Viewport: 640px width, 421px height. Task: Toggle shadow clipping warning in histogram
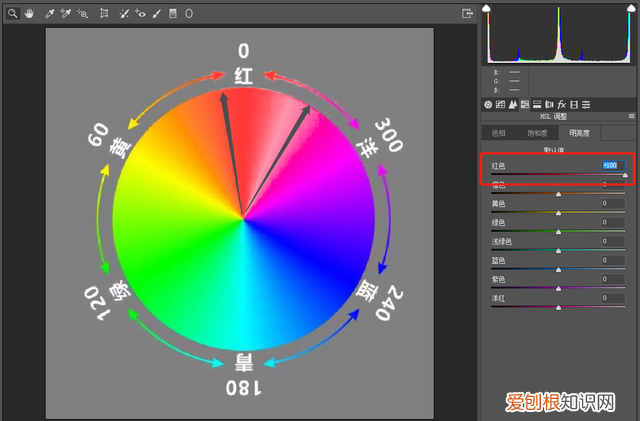point(487,9)
